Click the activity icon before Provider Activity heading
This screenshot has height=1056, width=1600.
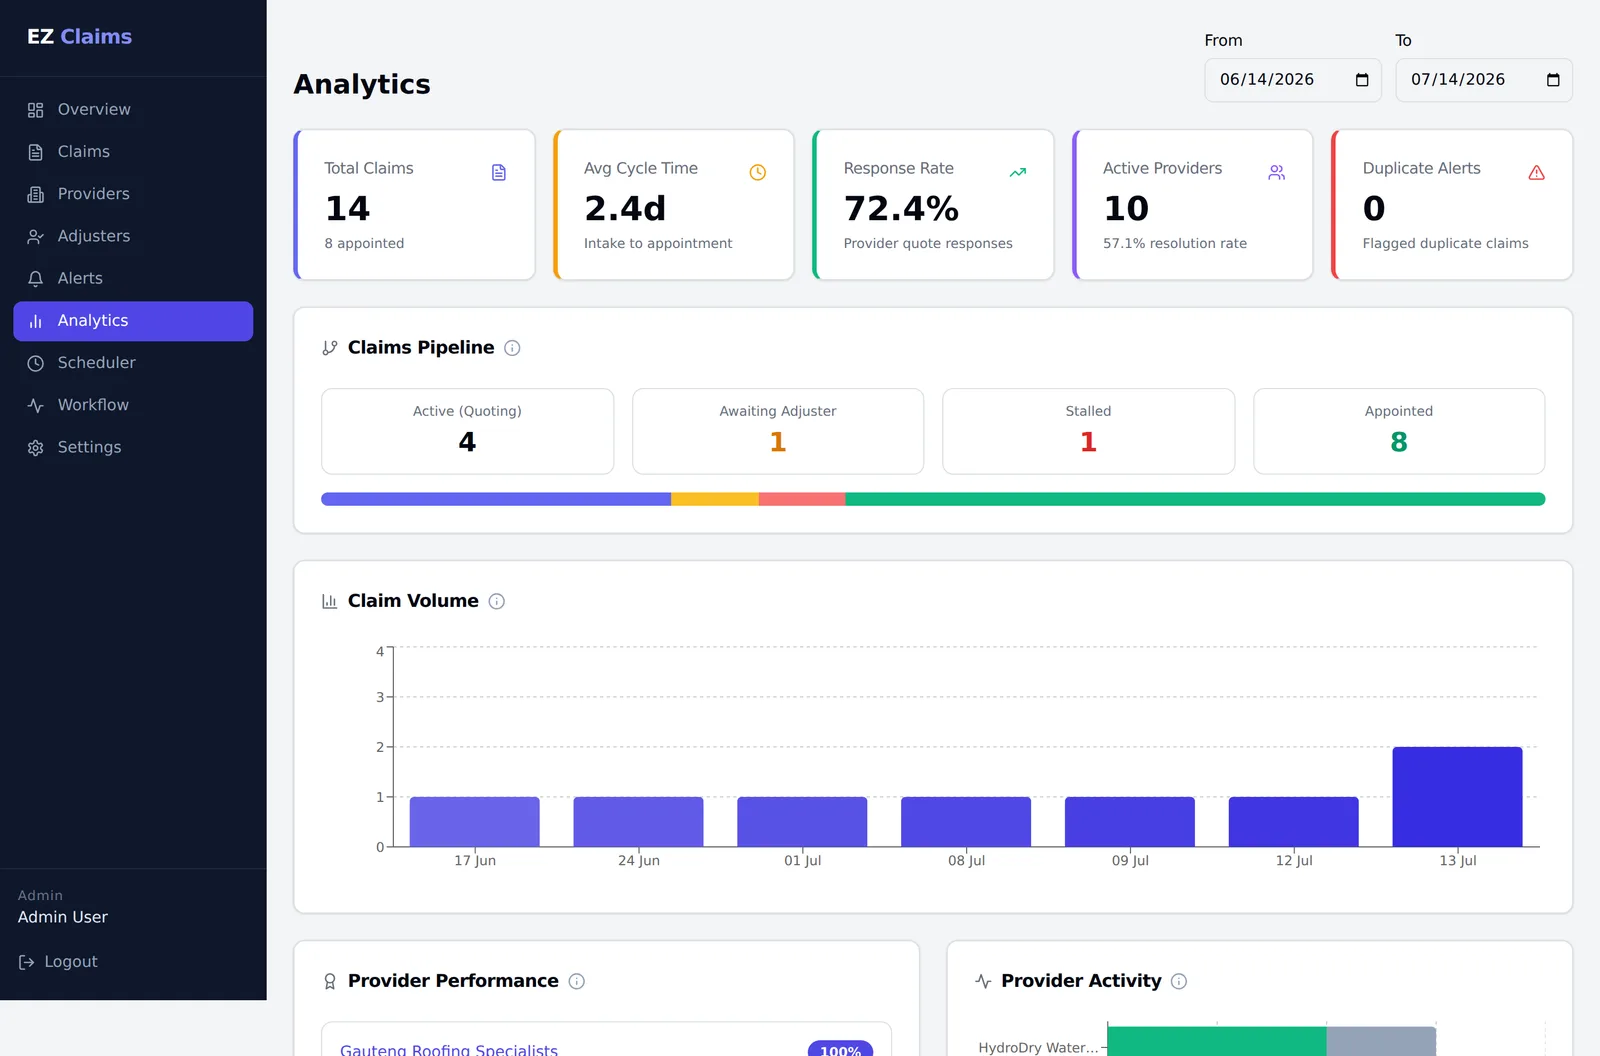tap(983, 981)
